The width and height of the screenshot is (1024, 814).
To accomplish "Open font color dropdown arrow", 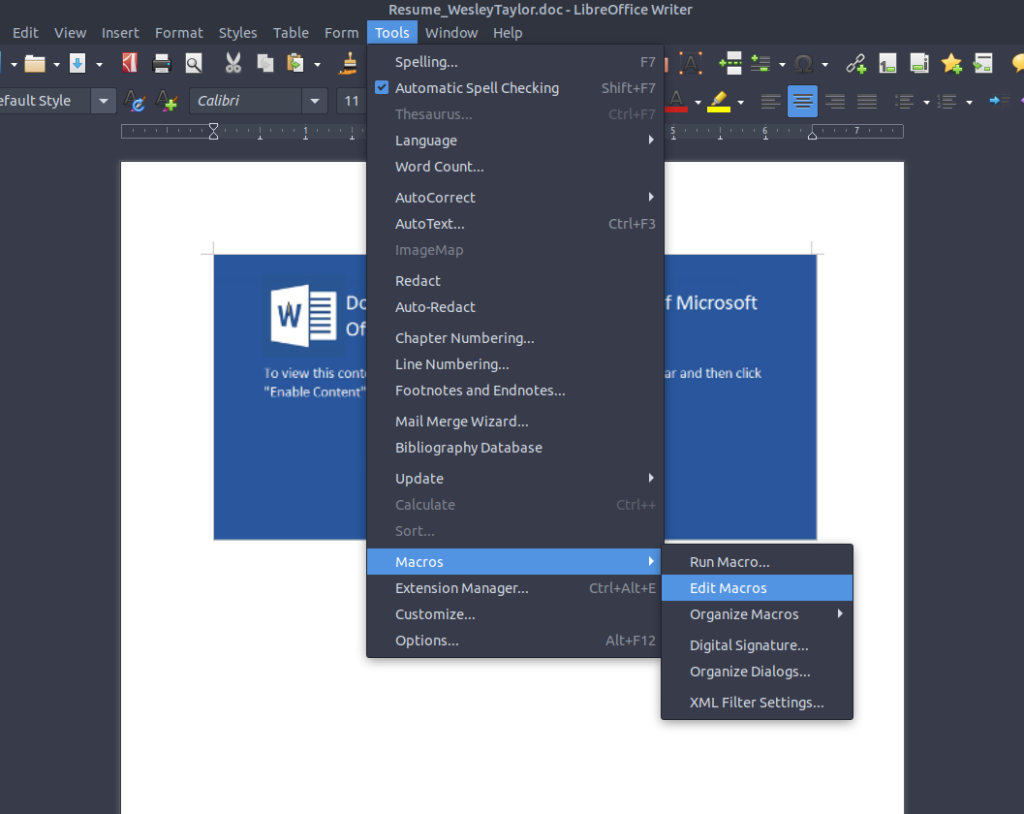I will coord(698,103).
